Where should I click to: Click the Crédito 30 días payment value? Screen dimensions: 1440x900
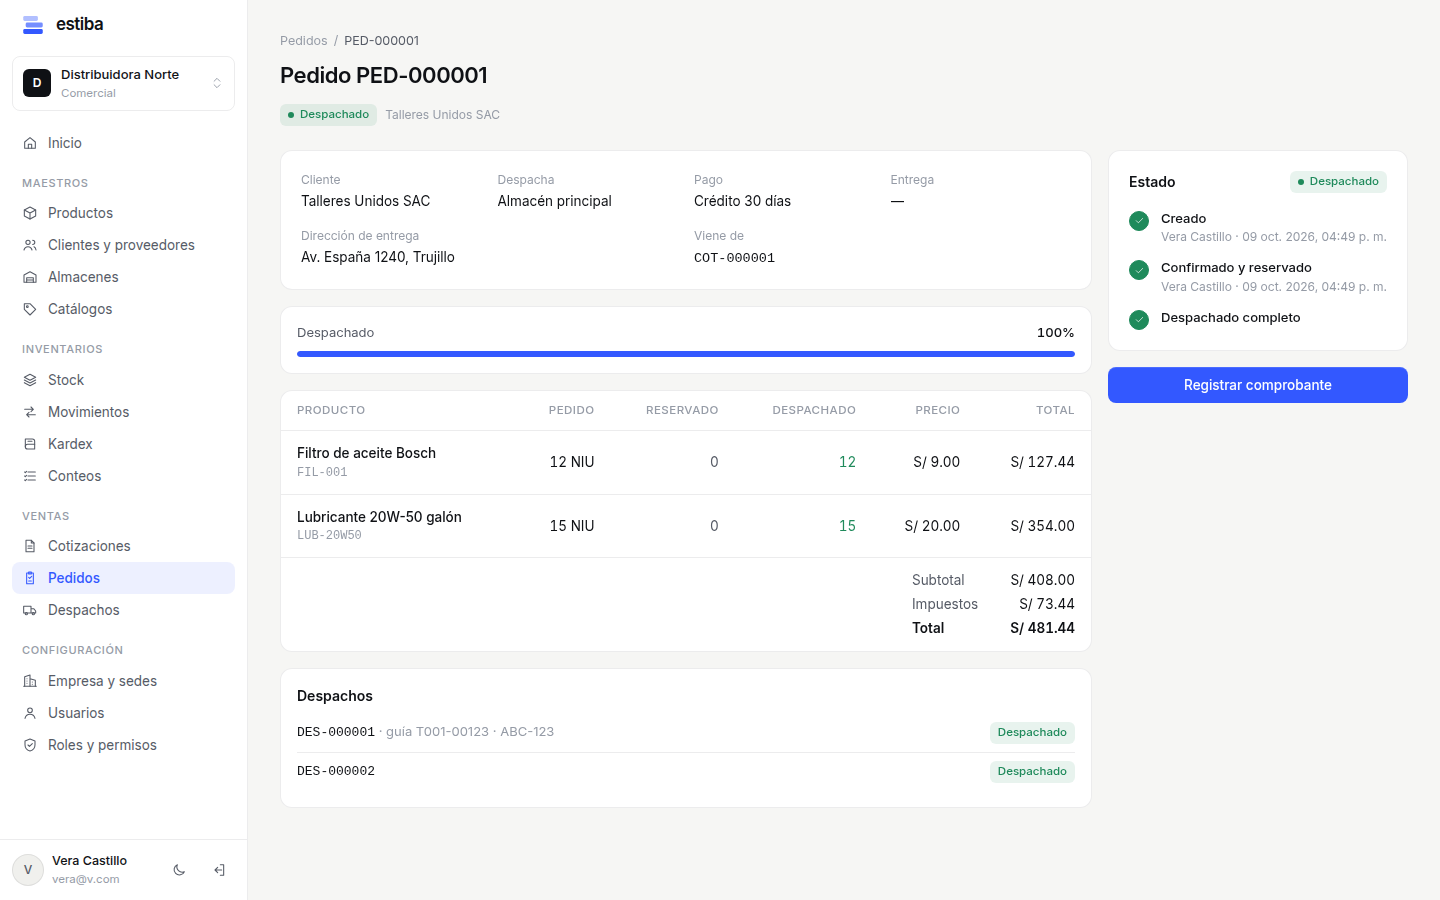742,201
